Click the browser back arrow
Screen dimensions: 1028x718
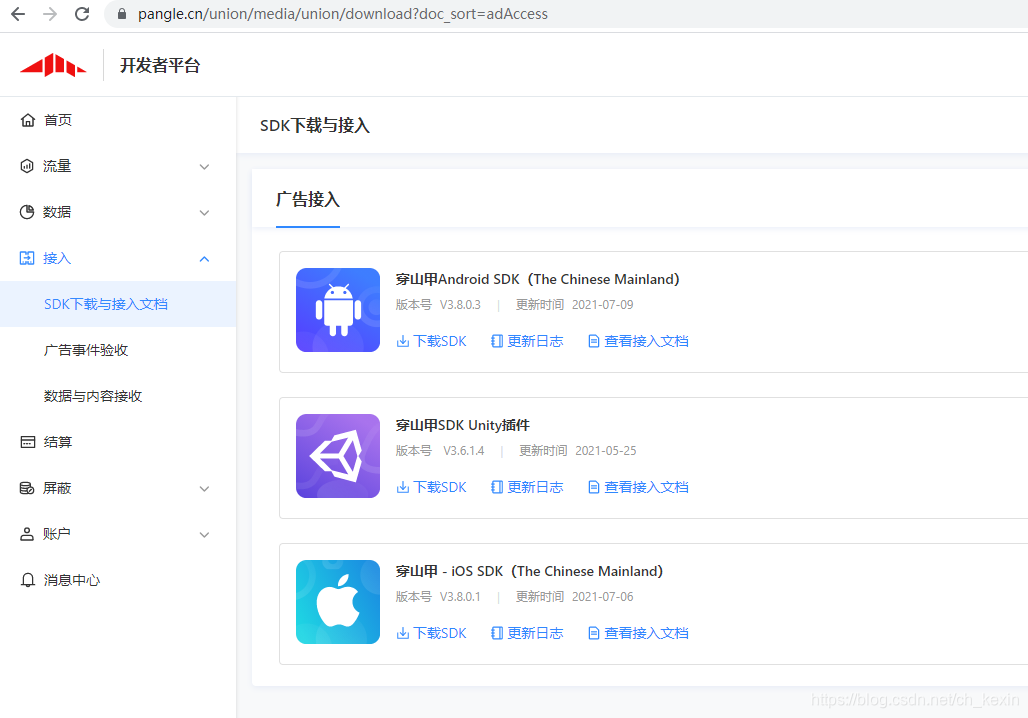[x=18, y=14]
